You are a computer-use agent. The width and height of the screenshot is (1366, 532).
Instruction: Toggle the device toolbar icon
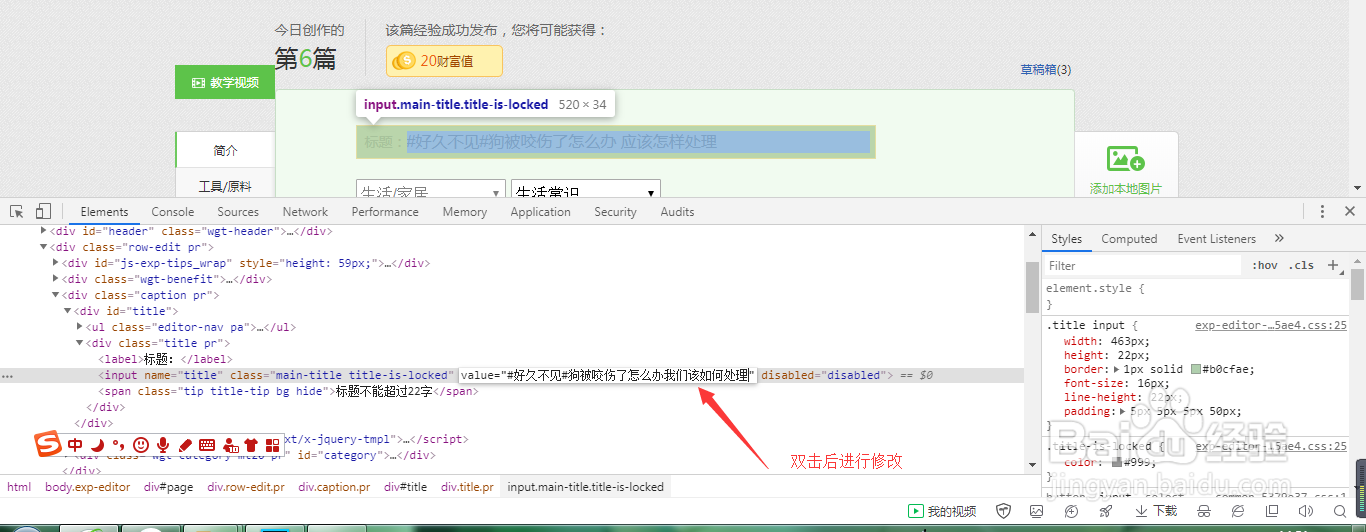coord(43,211)
